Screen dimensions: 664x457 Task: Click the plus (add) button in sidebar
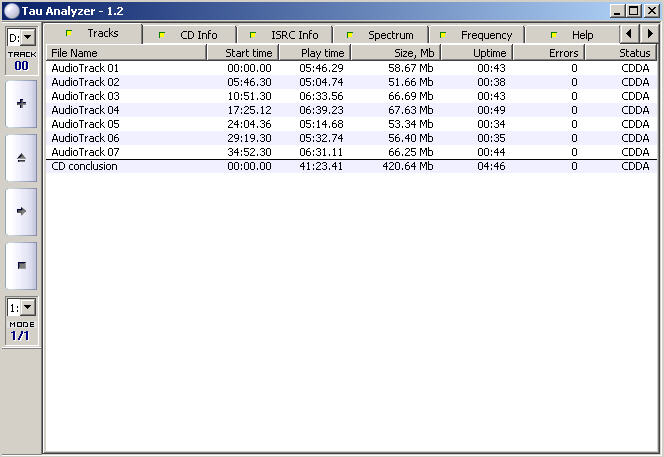pos(21,104)
